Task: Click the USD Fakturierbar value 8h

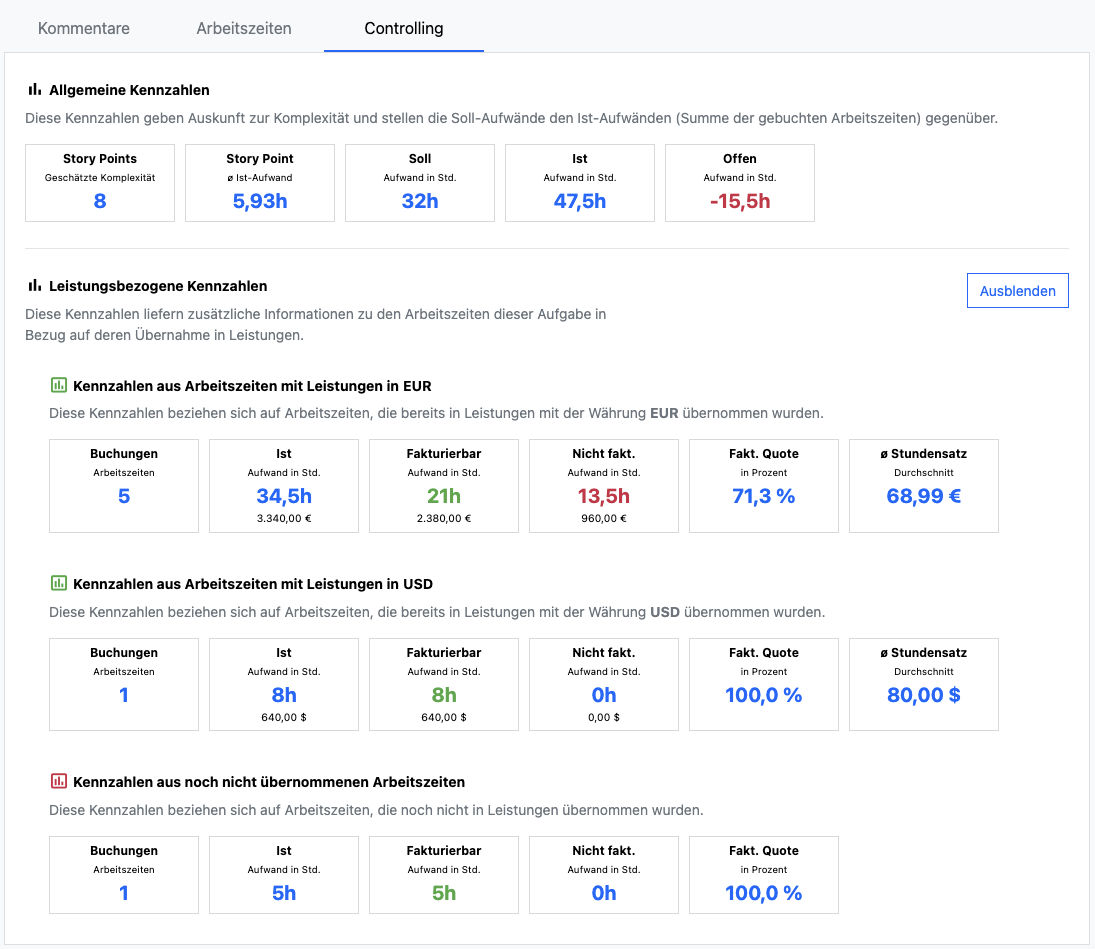Action: pyautogui.click(x=443, y=695)
